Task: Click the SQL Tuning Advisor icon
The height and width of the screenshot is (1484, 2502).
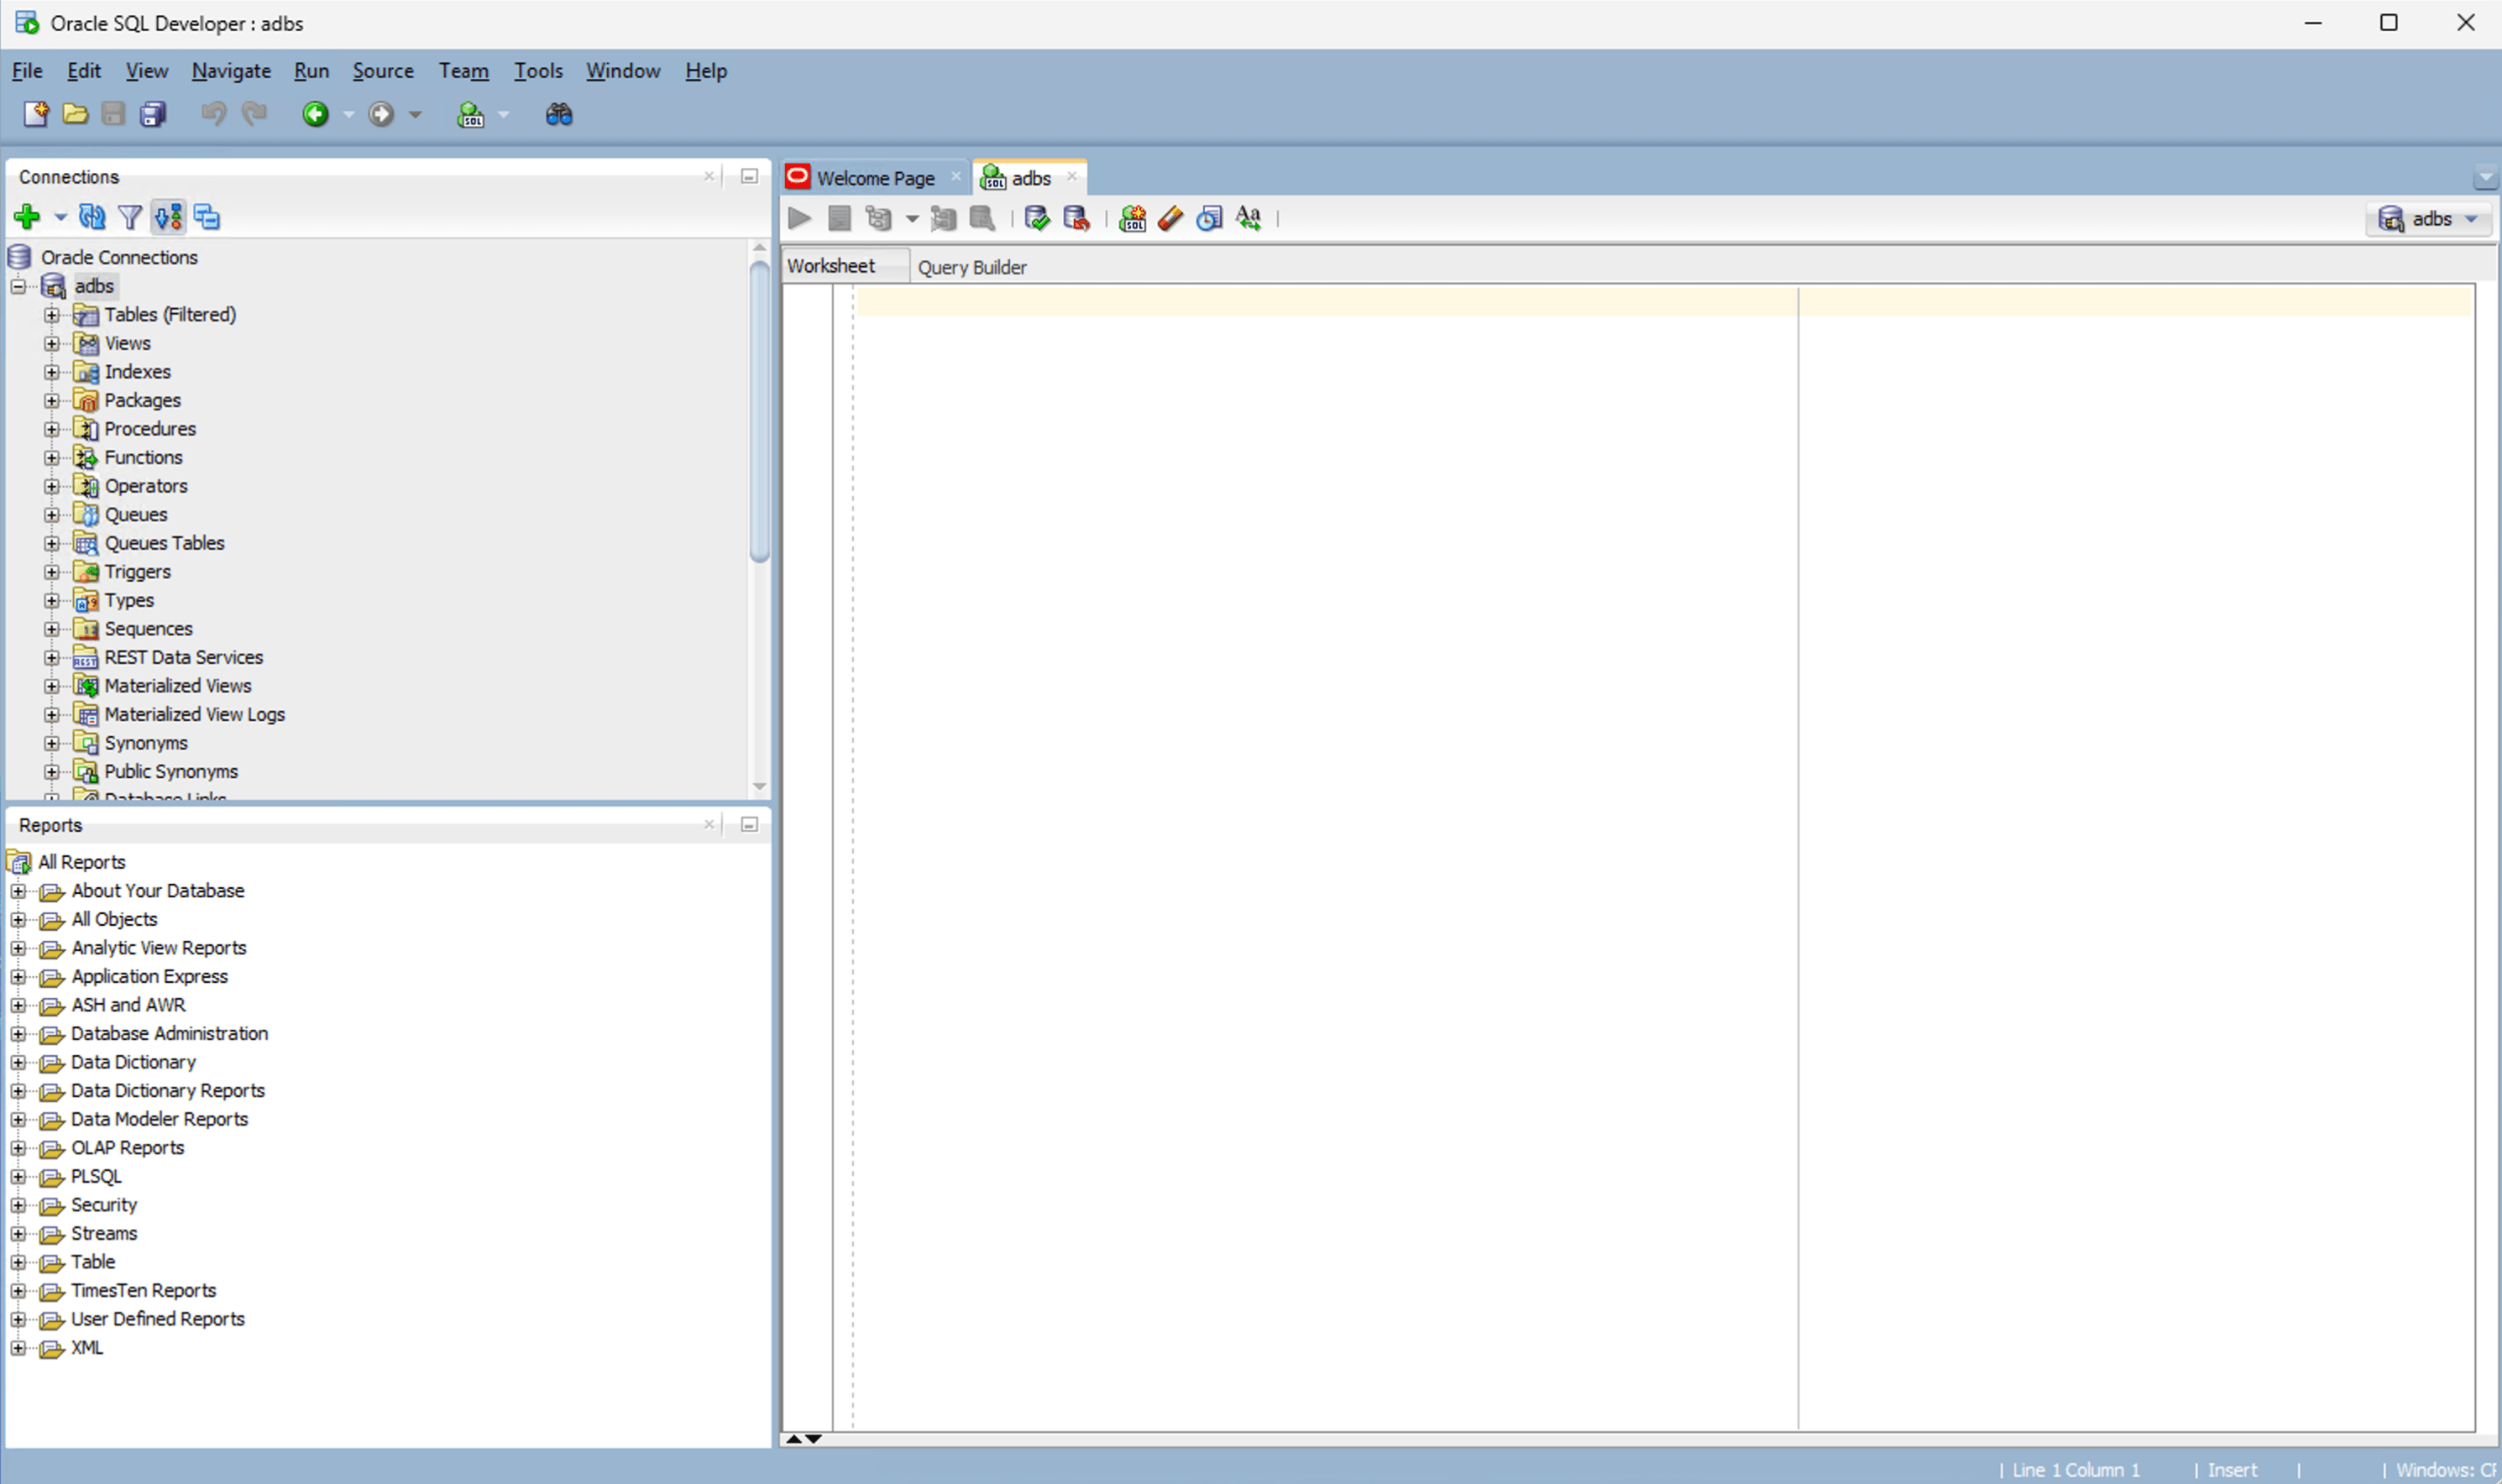Action: (982, 218)
